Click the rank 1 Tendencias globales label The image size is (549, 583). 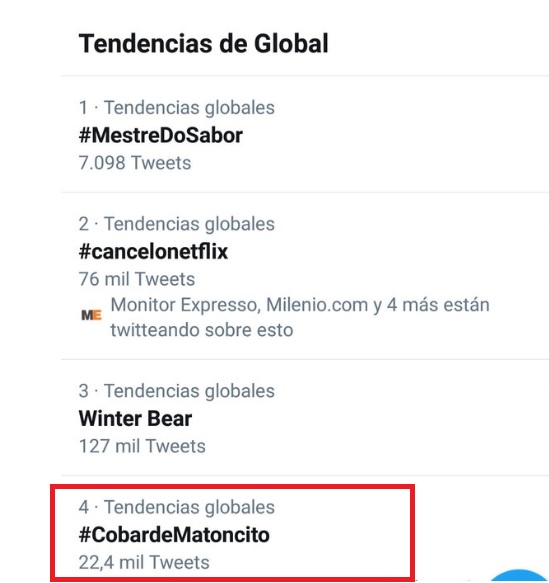point(177,108)
